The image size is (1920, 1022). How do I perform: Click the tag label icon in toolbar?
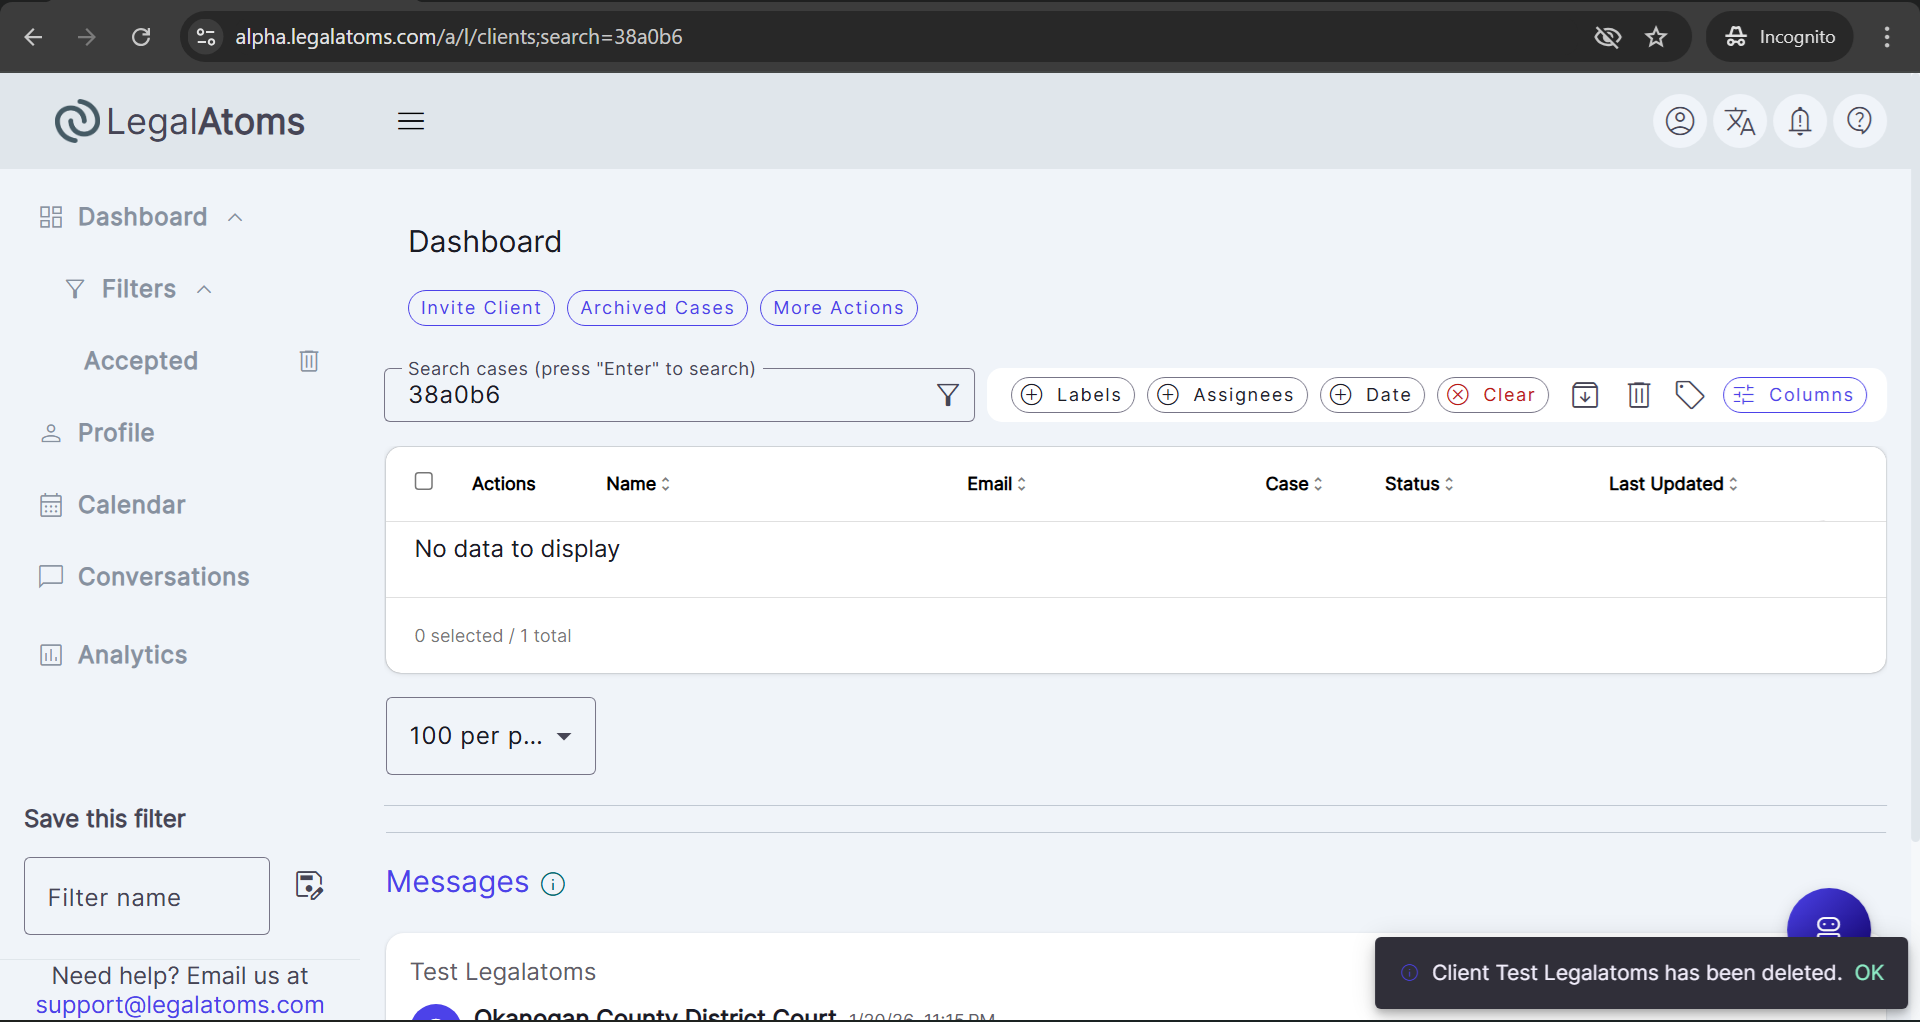point(1690,395)
